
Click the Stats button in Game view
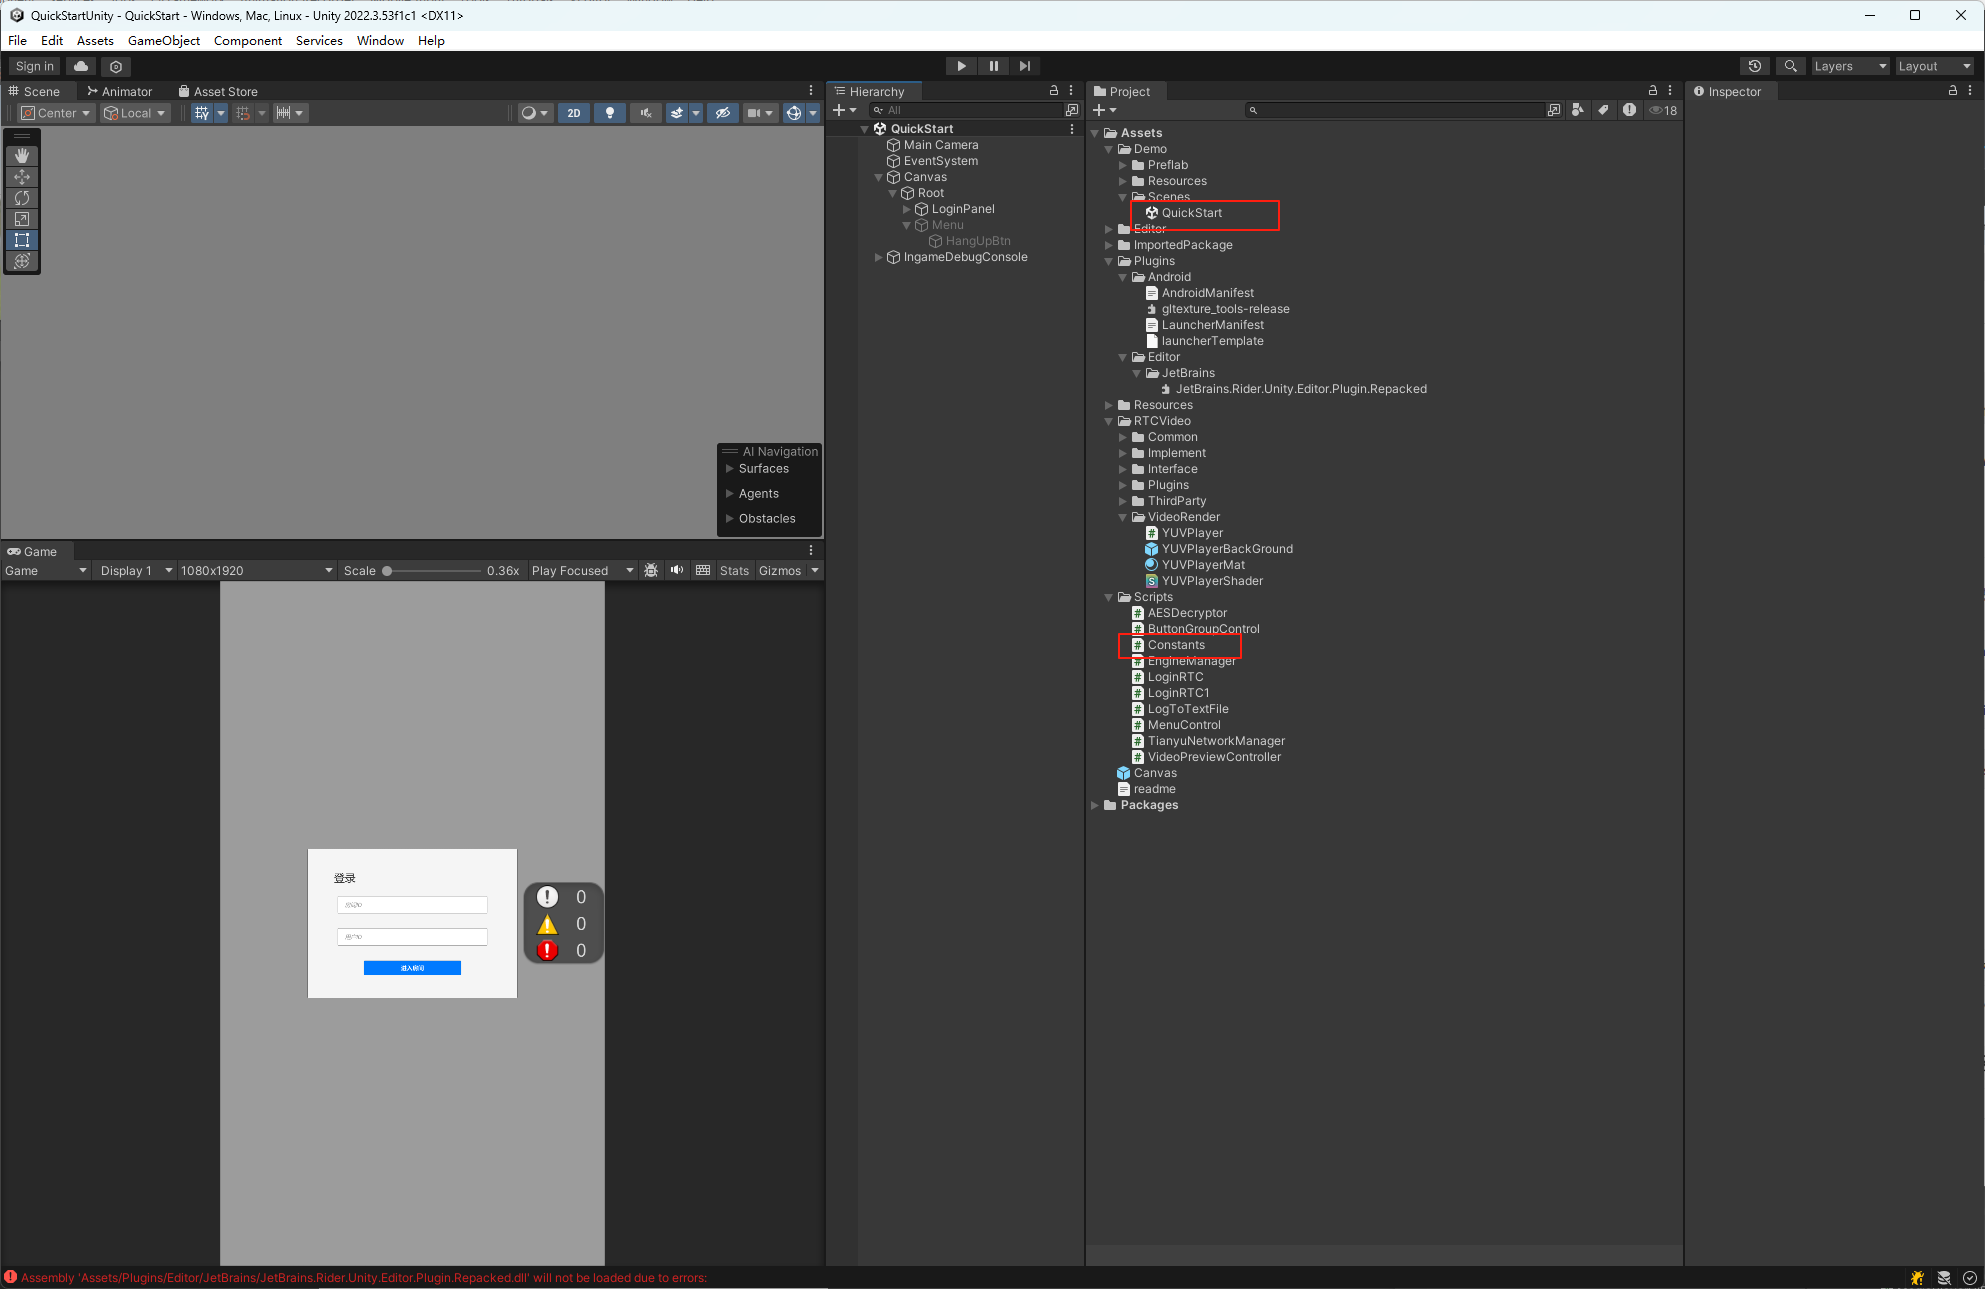pyautogui.click(x=733, y=570)
